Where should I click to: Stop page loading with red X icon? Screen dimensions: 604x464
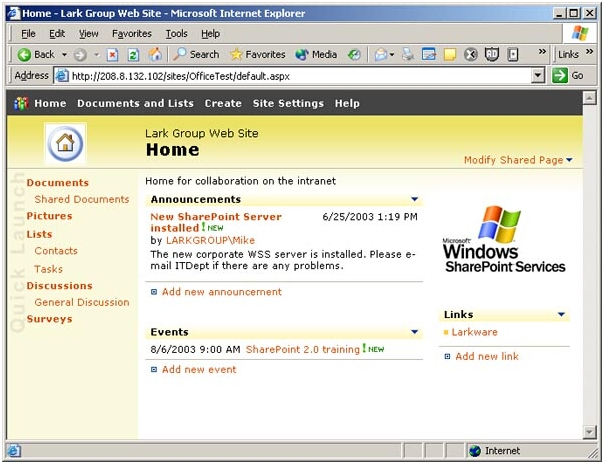click(112, 55)
